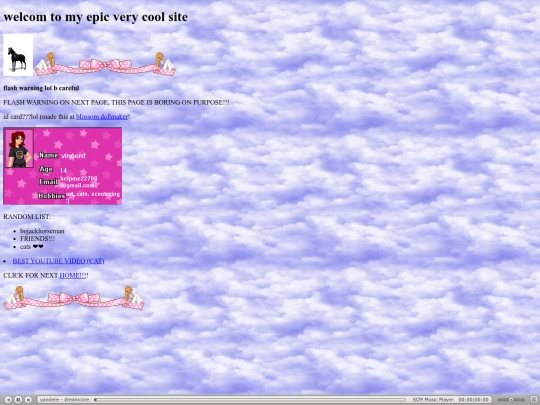Open the BEST YOUTUBE VIDEO (CAT) link
The image size is (540, 405).
pyautogui.click(x=58, y=261)
